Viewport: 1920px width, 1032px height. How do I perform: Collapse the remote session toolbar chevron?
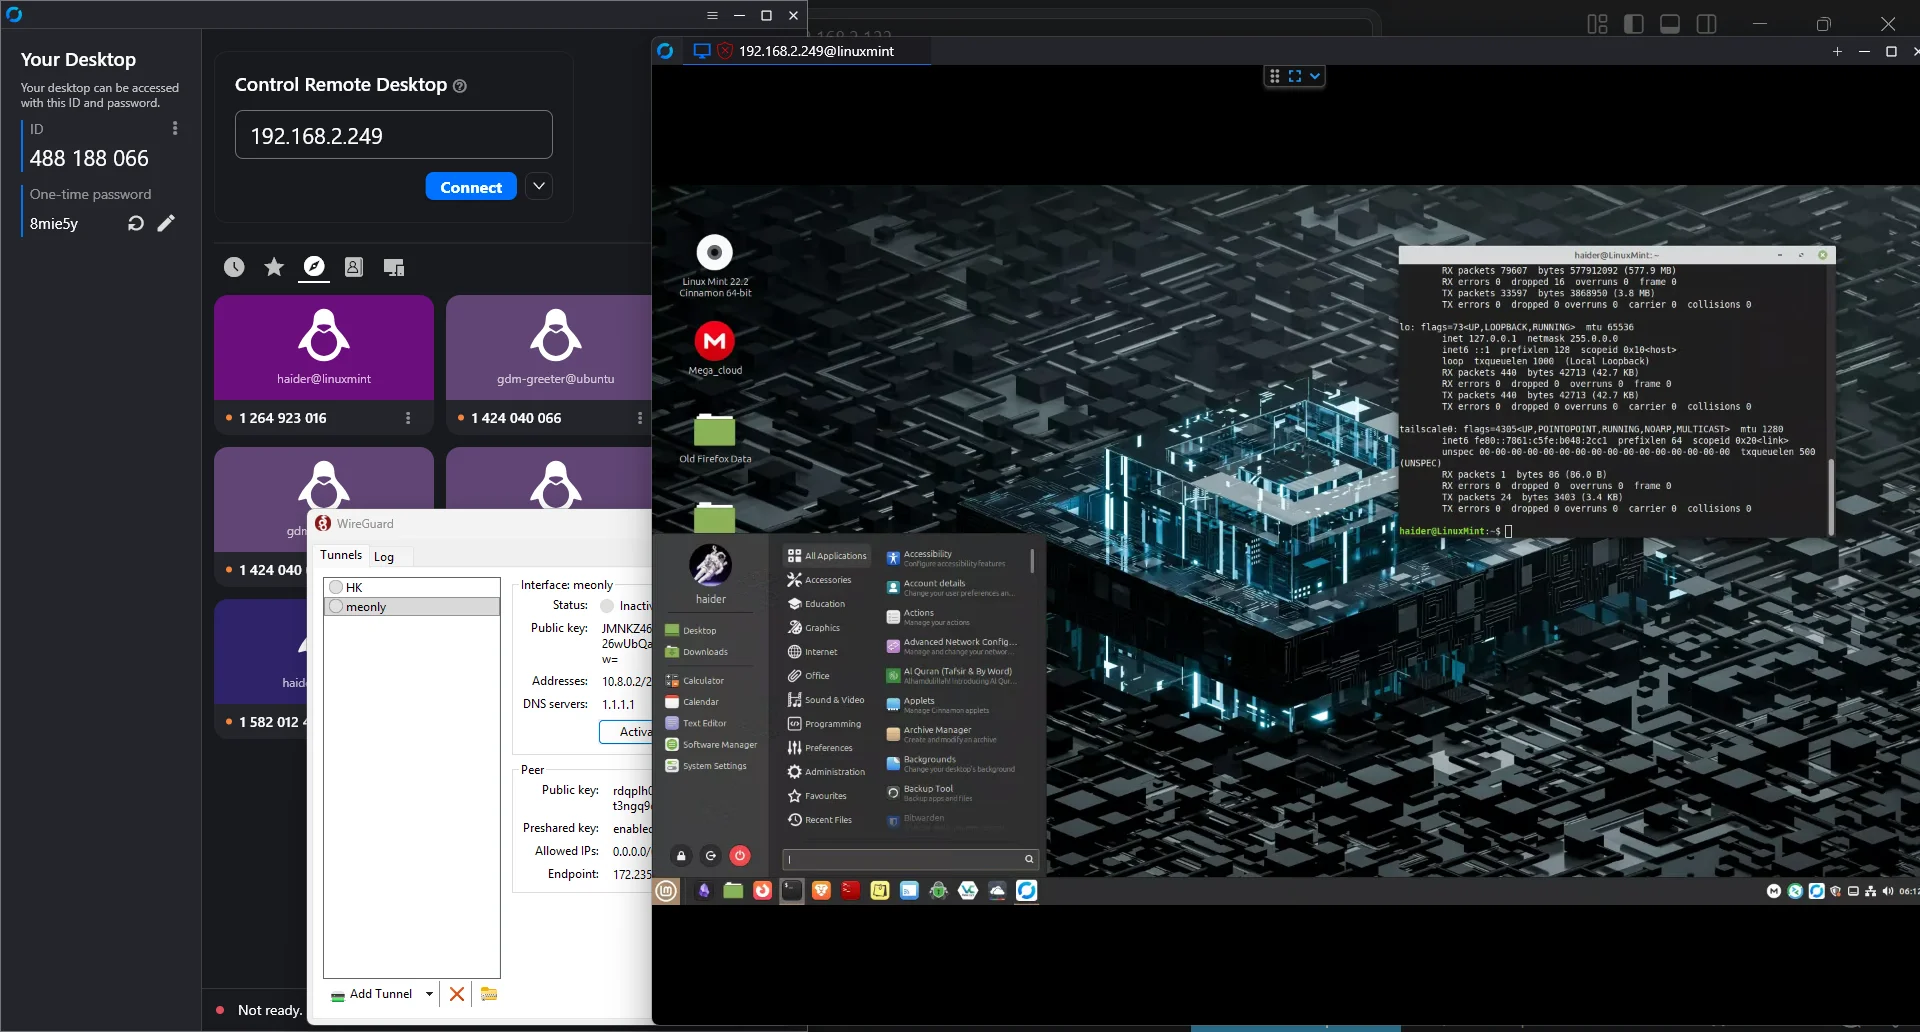click(x=1315, y=76)
